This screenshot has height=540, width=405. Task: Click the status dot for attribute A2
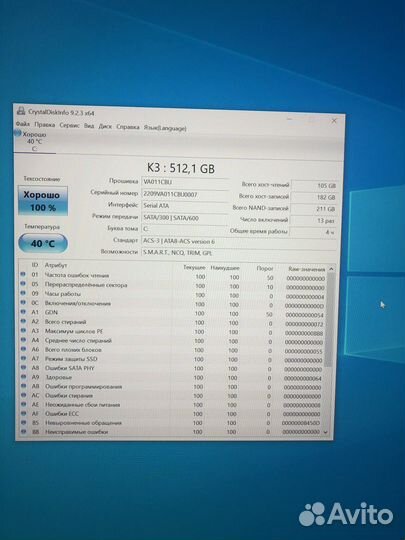pyautogui.click(x=23, y=321)
